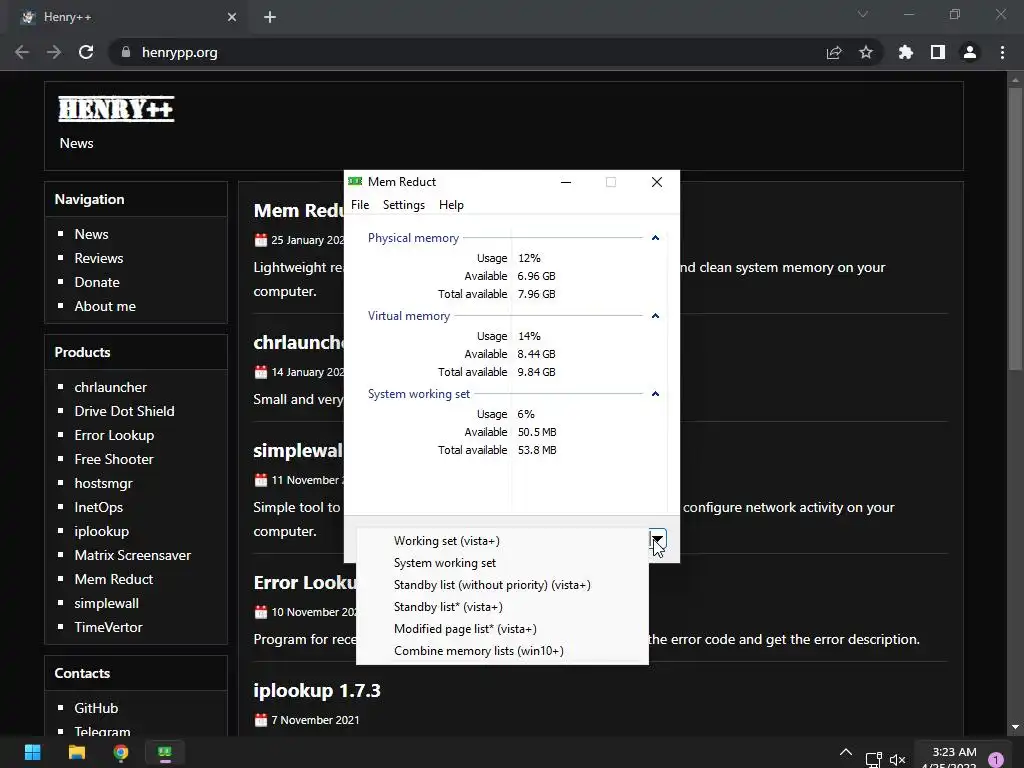
Task: Close the Henry++ tab
Action: [232, 17]
